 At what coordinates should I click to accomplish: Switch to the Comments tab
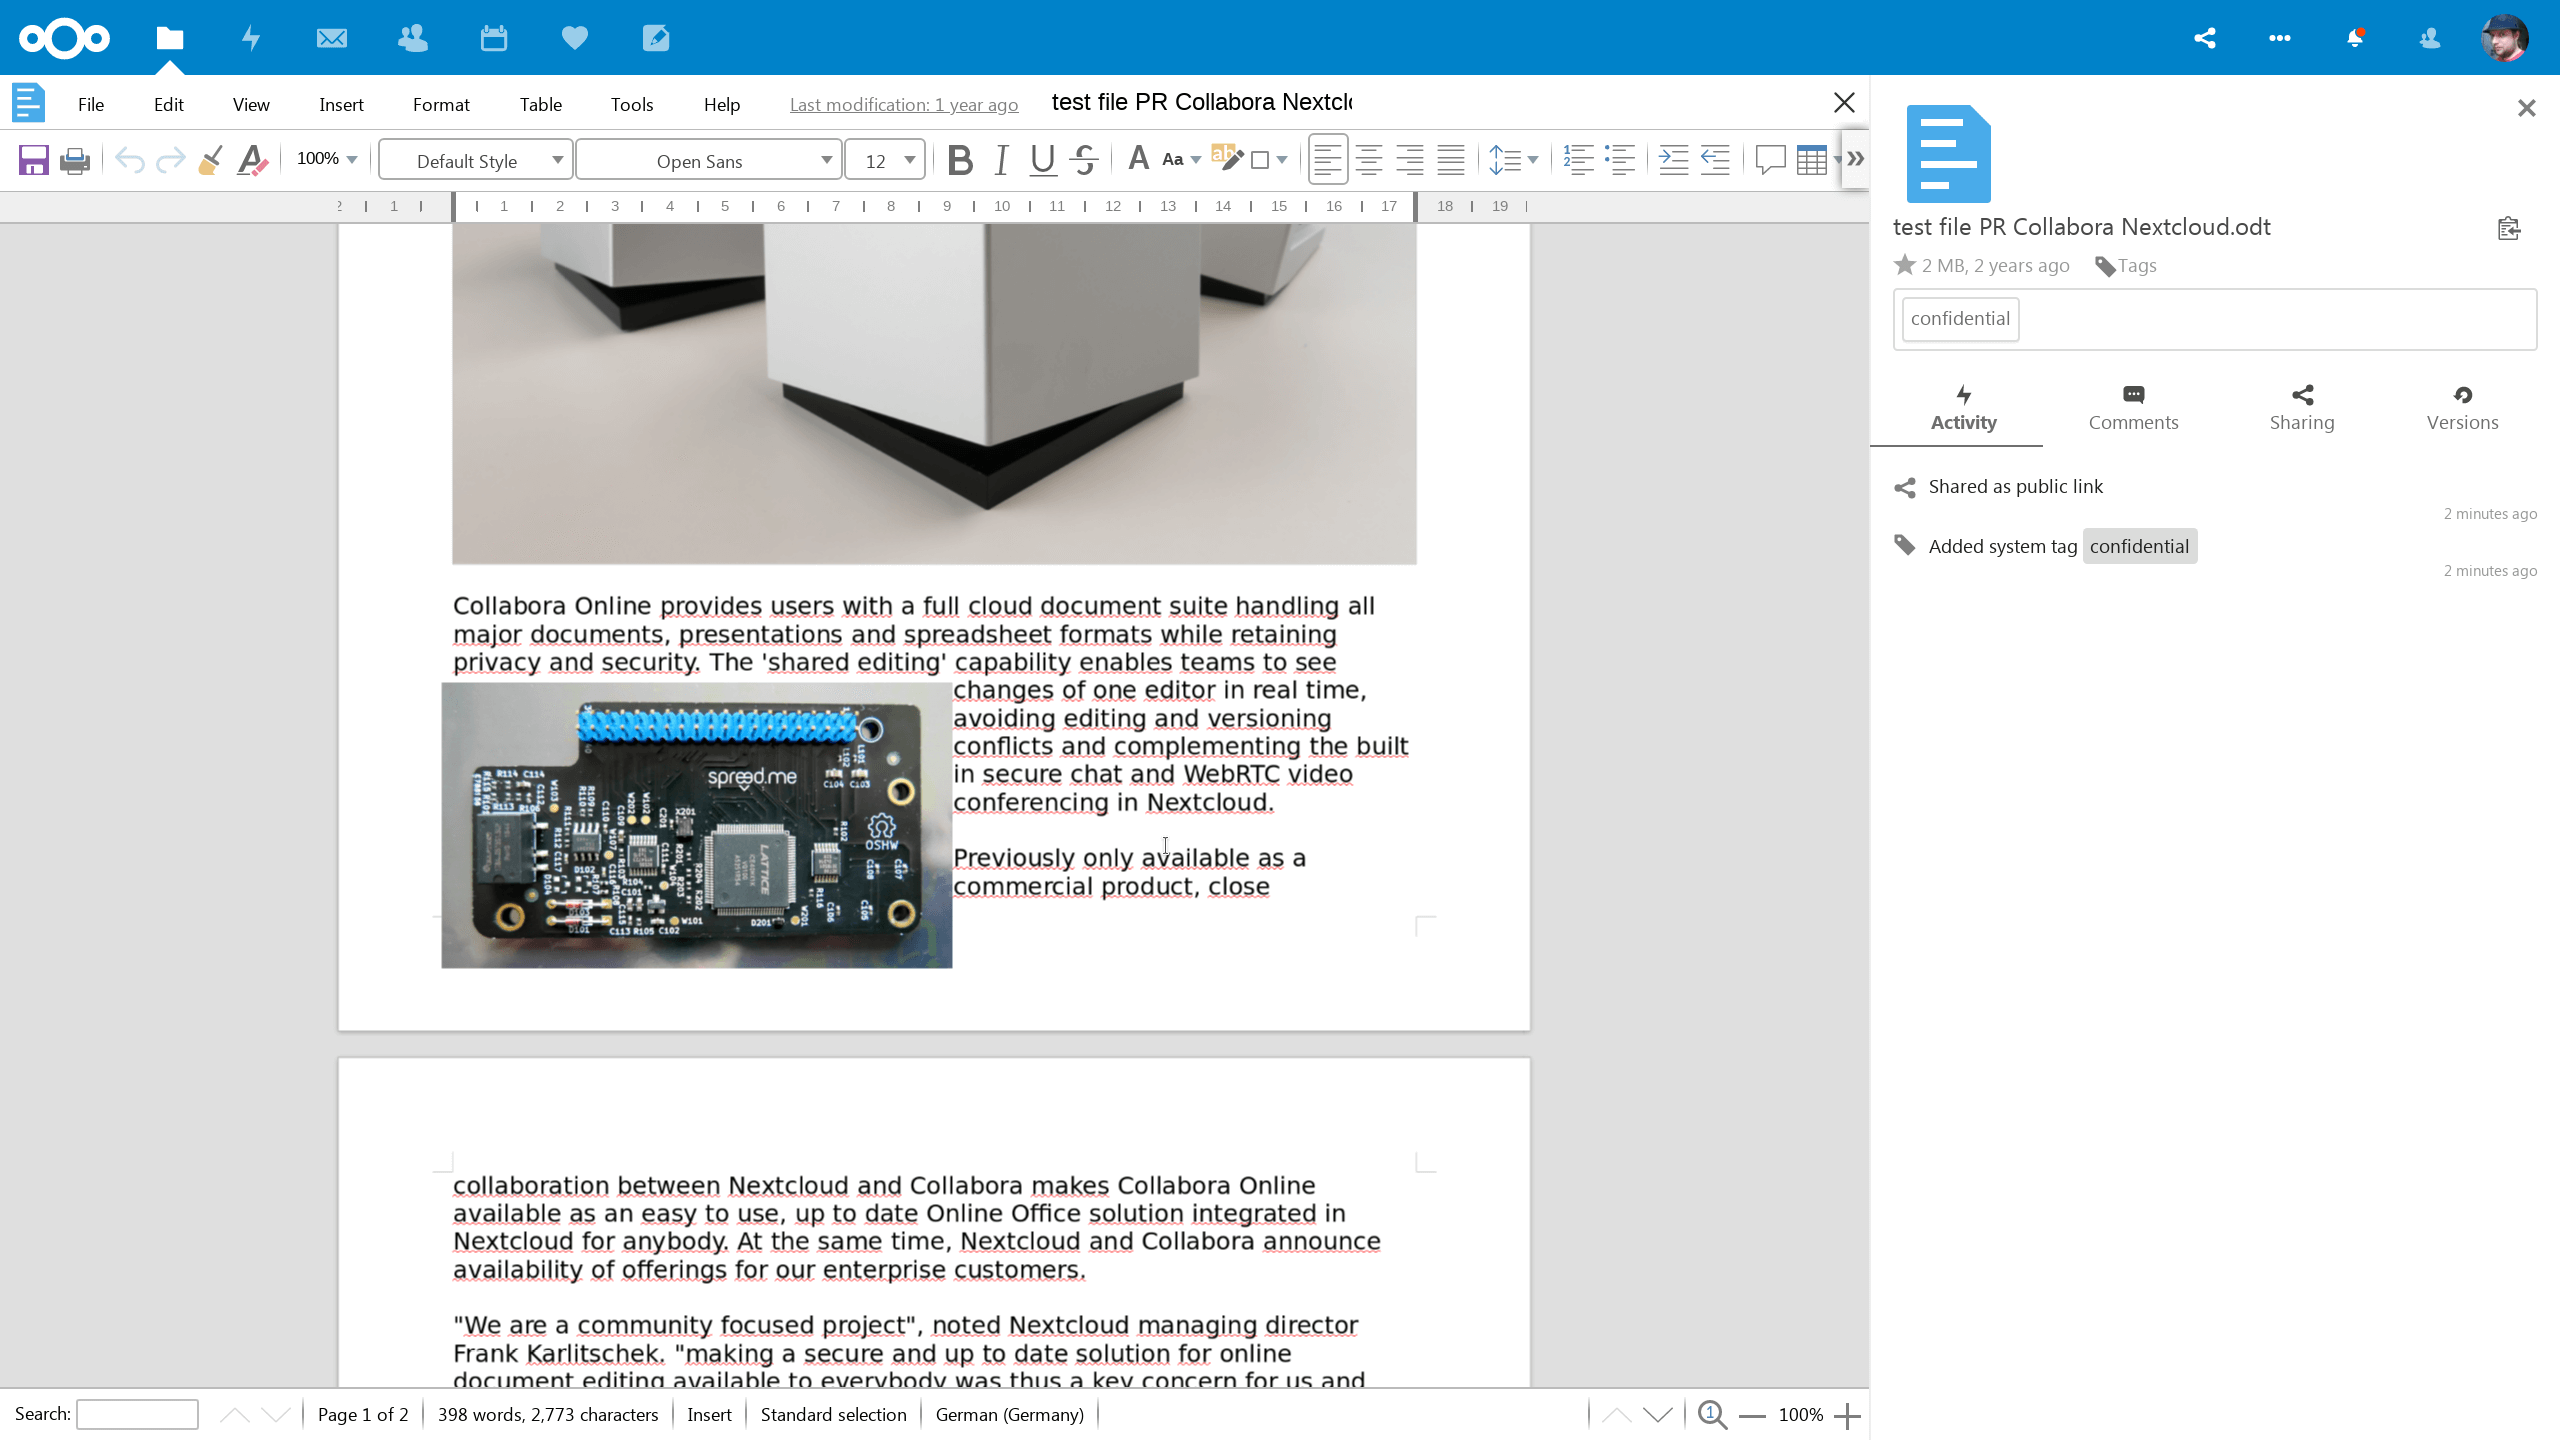pos(2133,404)
